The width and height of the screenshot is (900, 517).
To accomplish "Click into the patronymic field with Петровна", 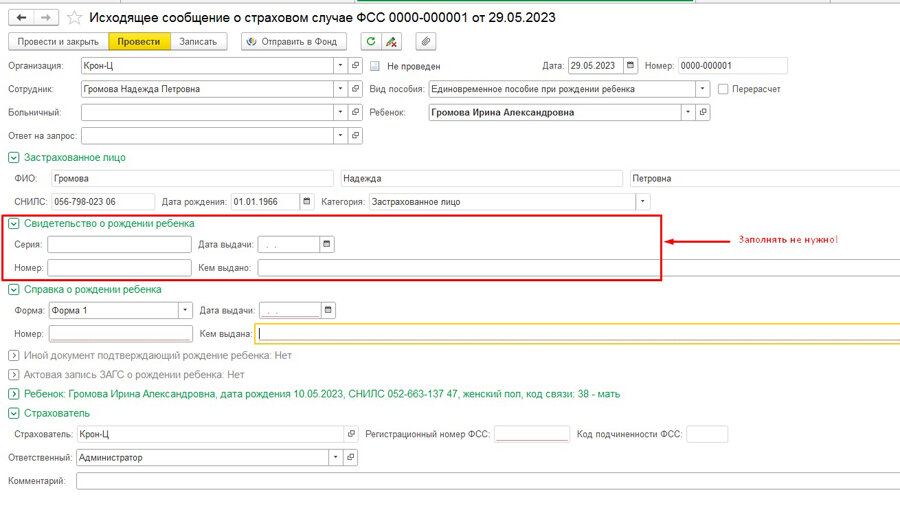I will (765, 178).
